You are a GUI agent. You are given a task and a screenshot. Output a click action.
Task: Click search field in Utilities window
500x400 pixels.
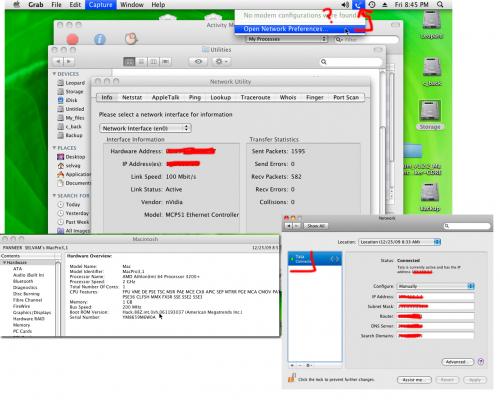350,62
